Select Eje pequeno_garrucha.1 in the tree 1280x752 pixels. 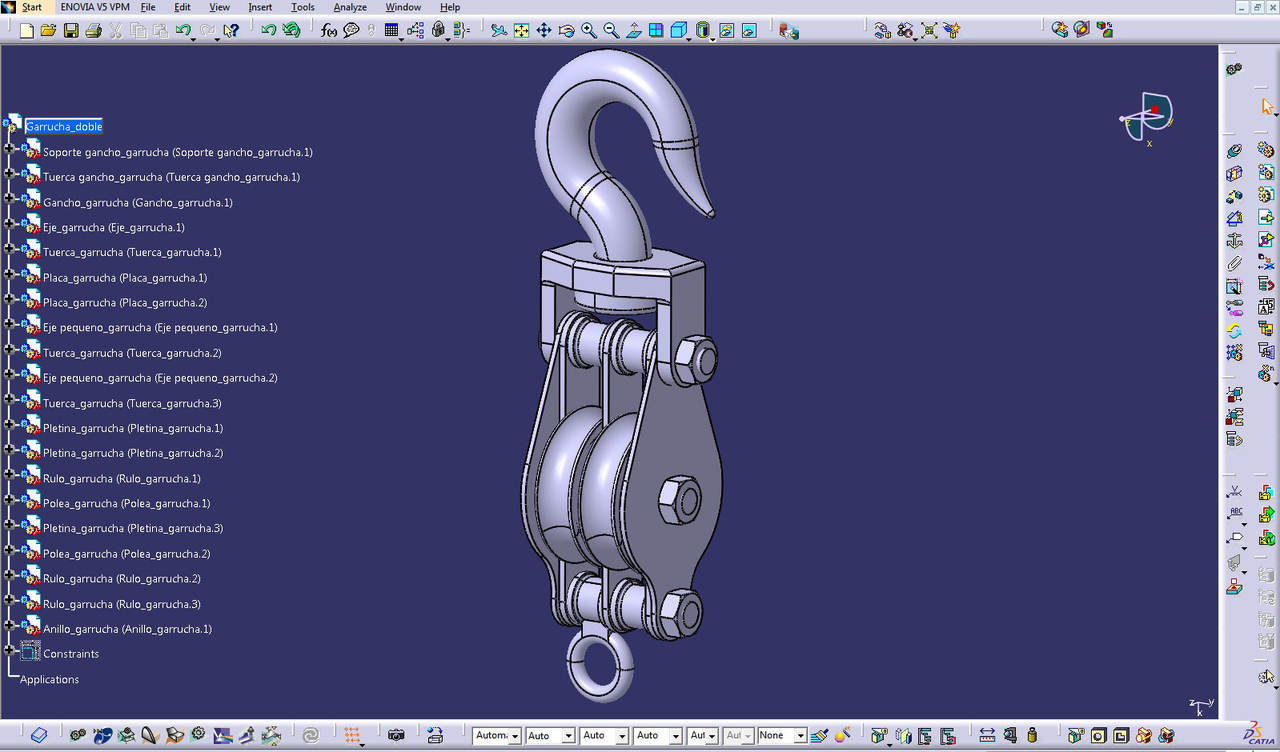point(160,328)
